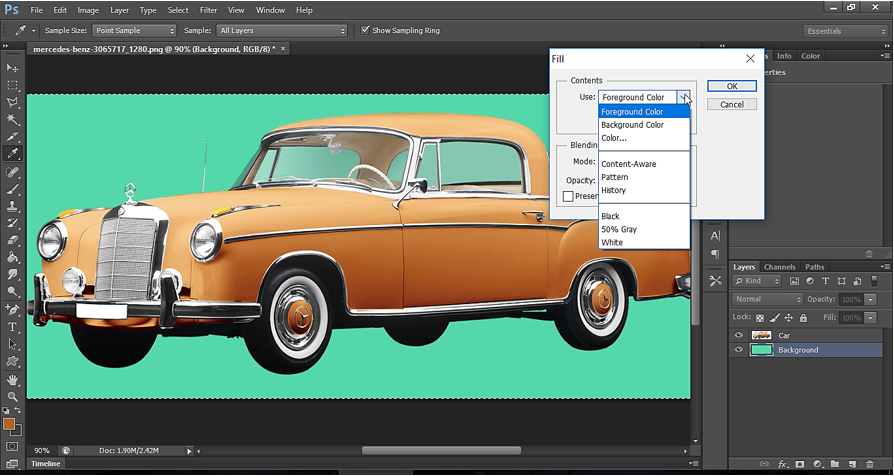This screenshot has width=894, height=476.
Task: Uncheck Show Sampling Ring checkbox
Action: click(x=365, y=30)
